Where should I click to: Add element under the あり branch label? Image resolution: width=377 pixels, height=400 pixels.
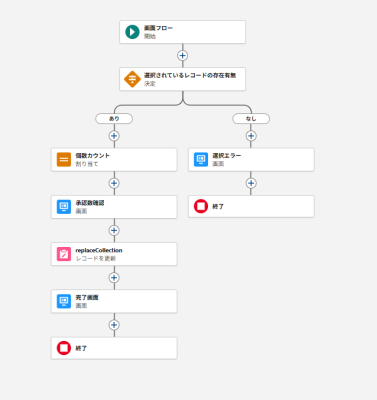point(114,136)
